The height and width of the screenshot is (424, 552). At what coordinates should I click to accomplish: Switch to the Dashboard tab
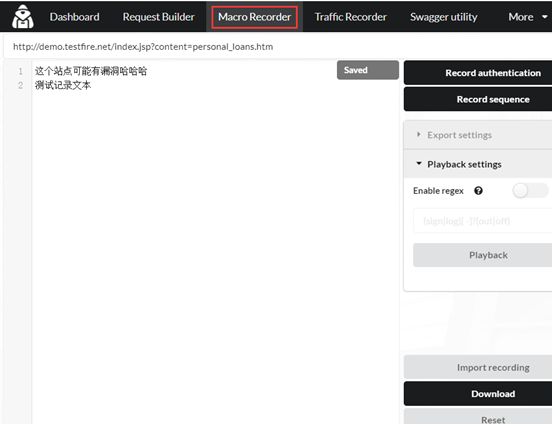click(x=74, y=17)
